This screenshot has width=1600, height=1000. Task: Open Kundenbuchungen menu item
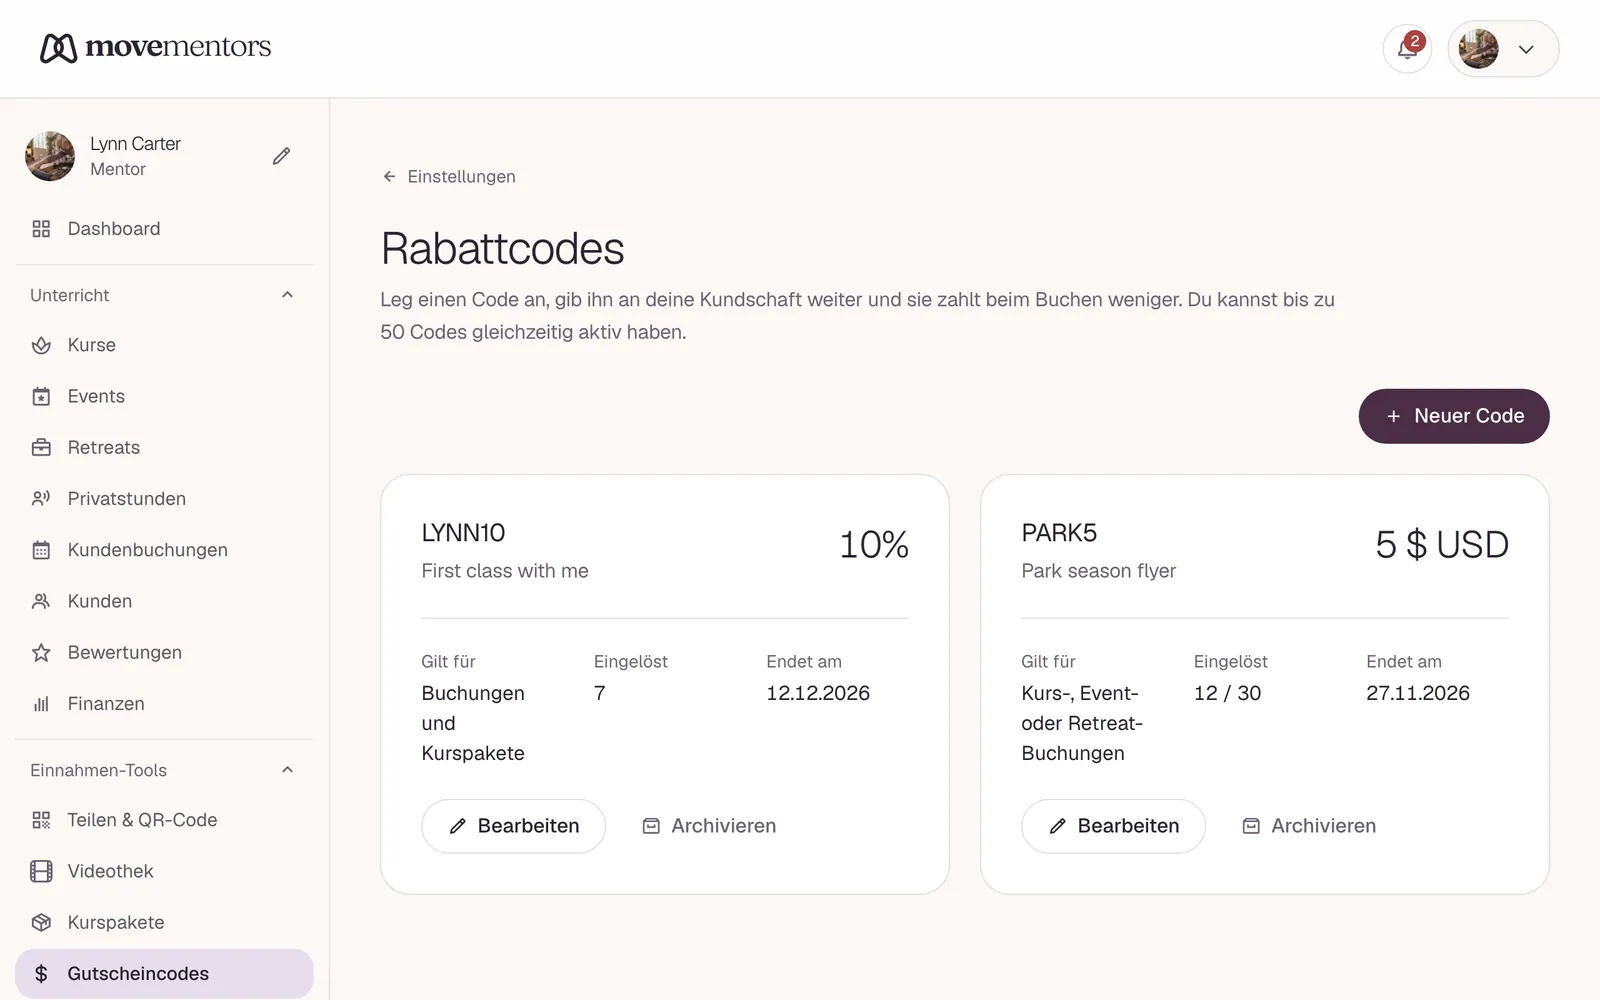(x=164, y=550)
